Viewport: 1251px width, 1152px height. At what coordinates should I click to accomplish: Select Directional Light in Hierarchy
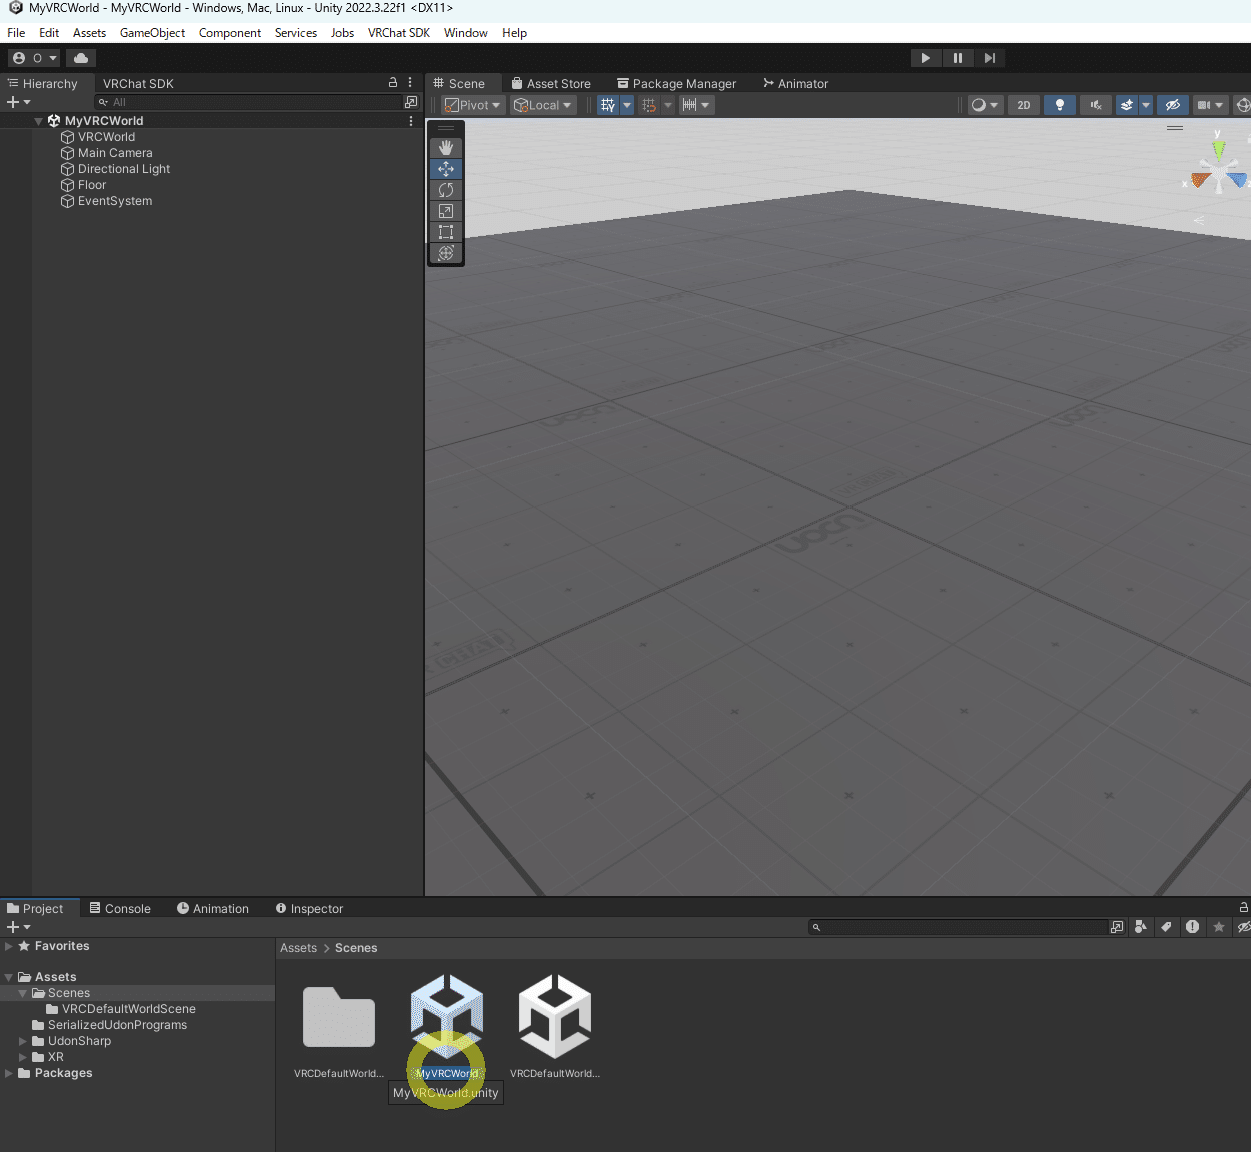(124, 169)
